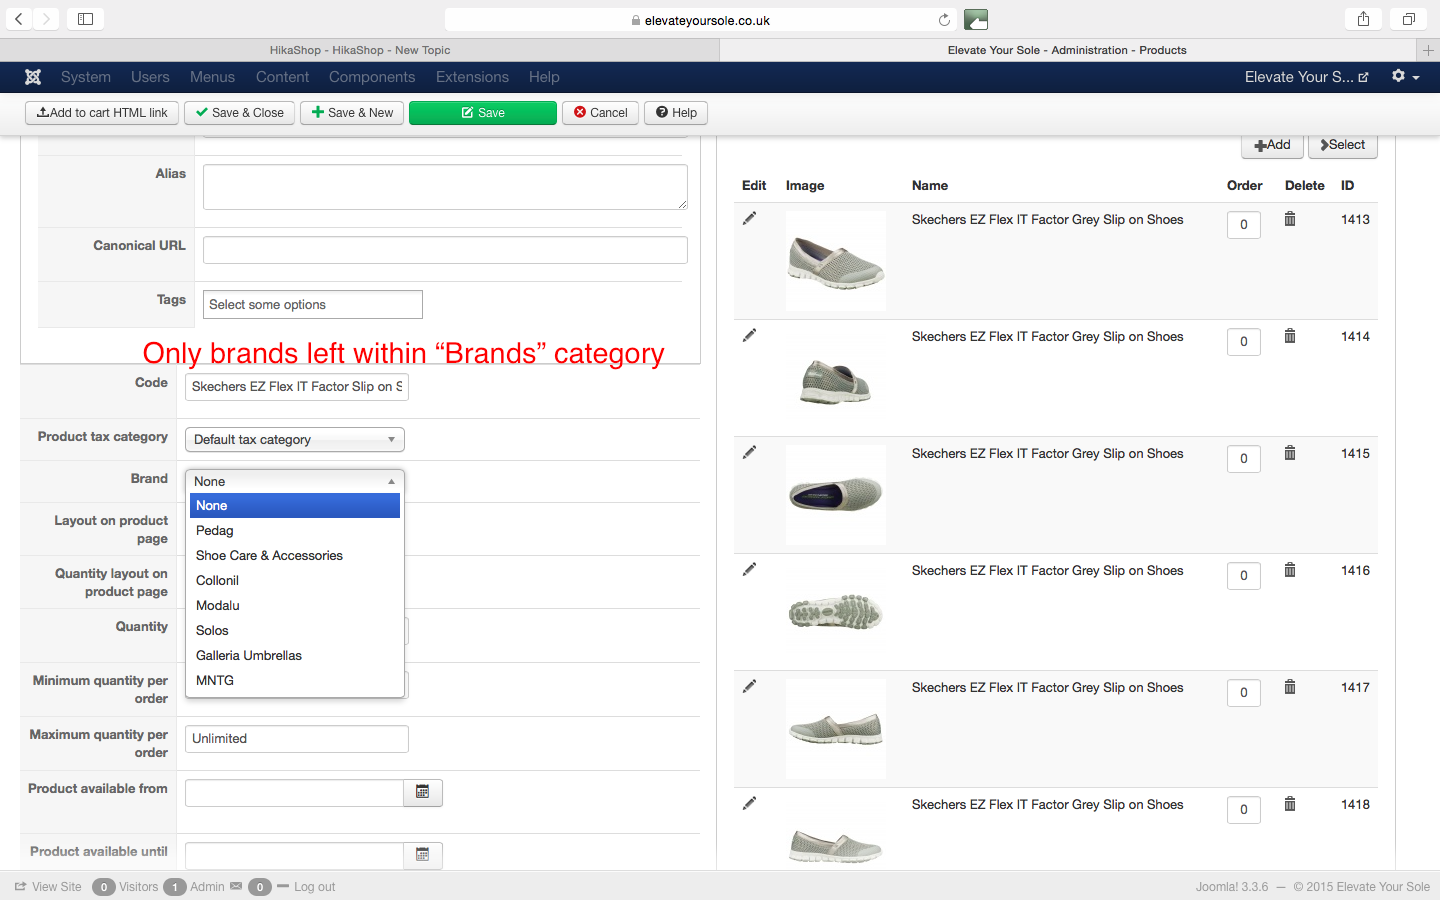
Task: Delete image 1417 with trash icon
Action: click(1290, 687)
